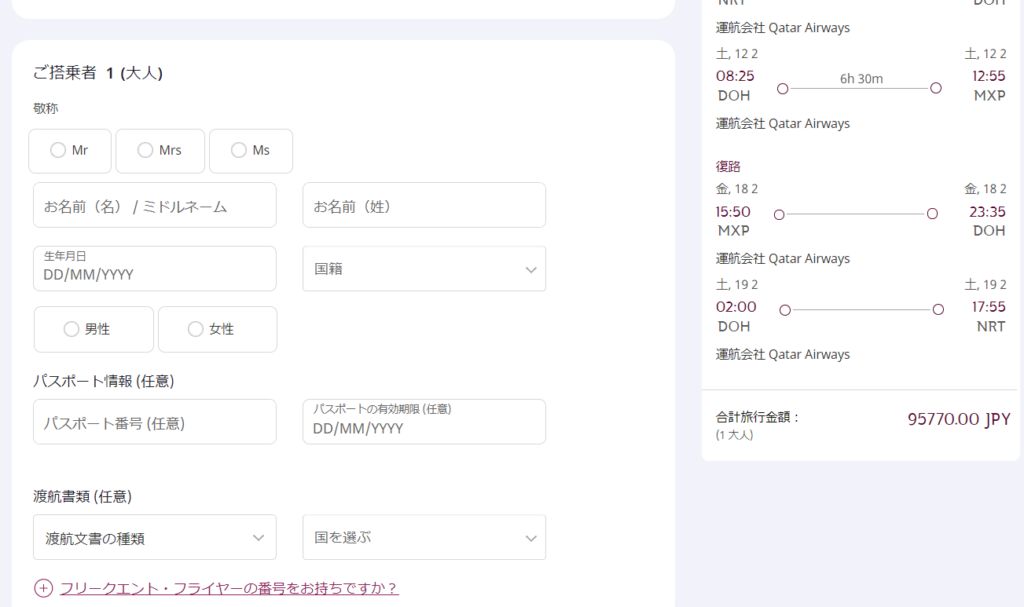
Task: Click the chevron in 国を選ぶ field
Action: click(x=530, y=539)
